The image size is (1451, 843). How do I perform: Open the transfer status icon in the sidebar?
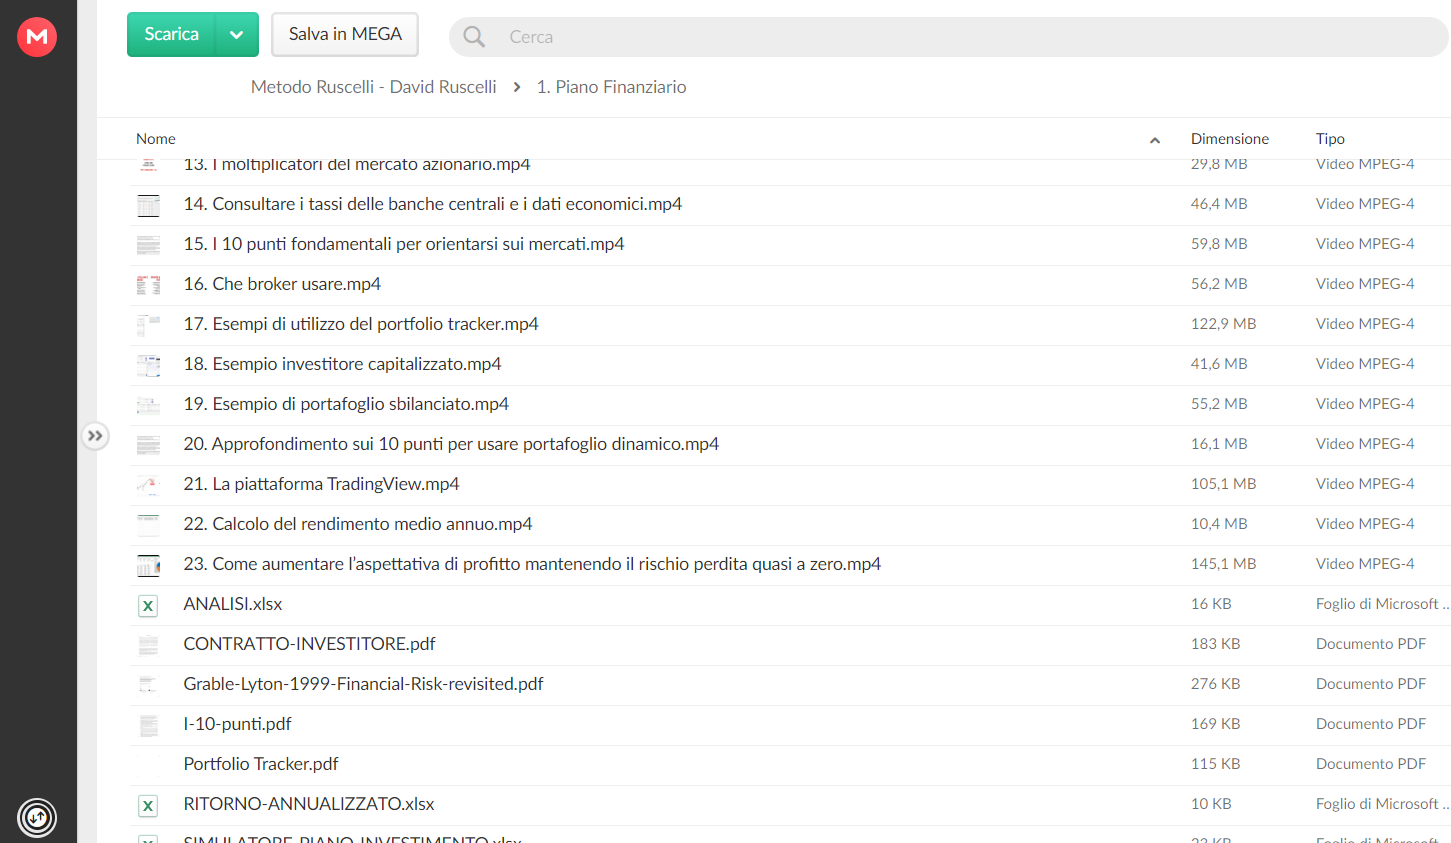(37, 818)
